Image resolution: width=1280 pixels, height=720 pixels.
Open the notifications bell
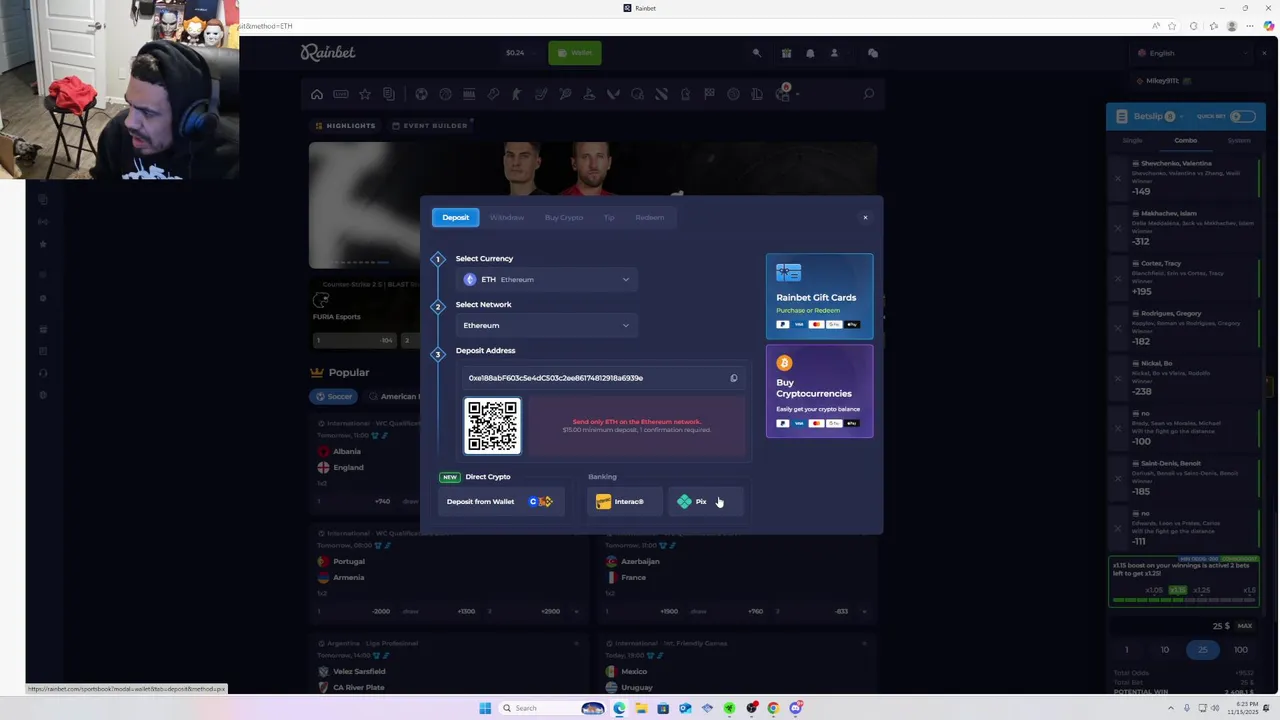810,53
